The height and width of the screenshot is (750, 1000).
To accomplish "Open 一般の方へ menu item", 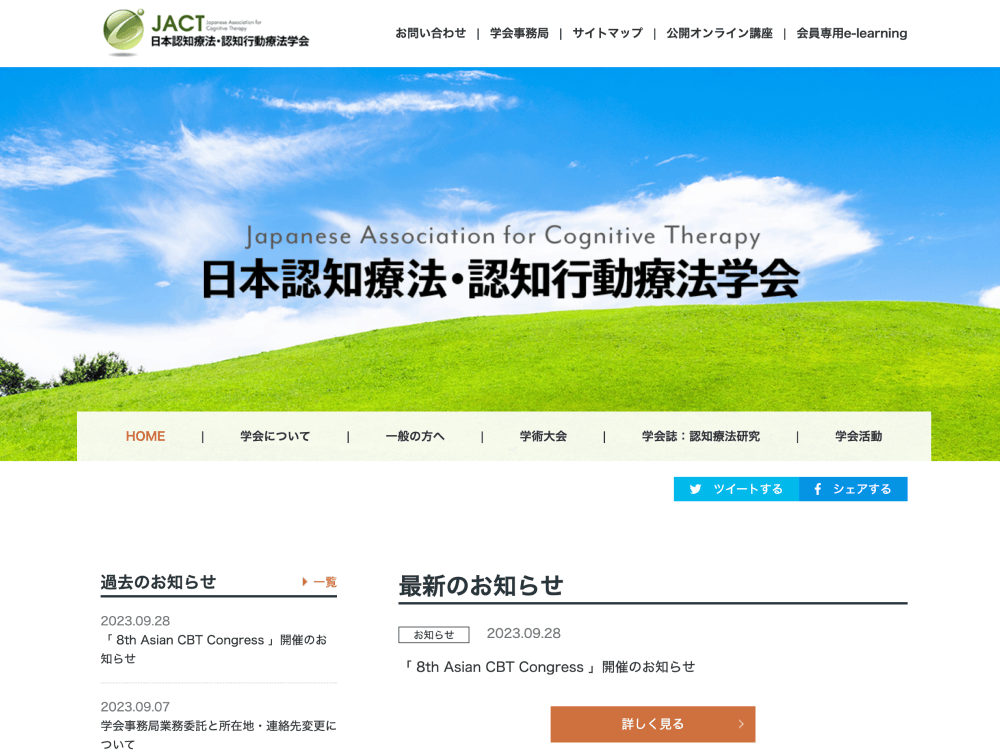I will [415, 436].
